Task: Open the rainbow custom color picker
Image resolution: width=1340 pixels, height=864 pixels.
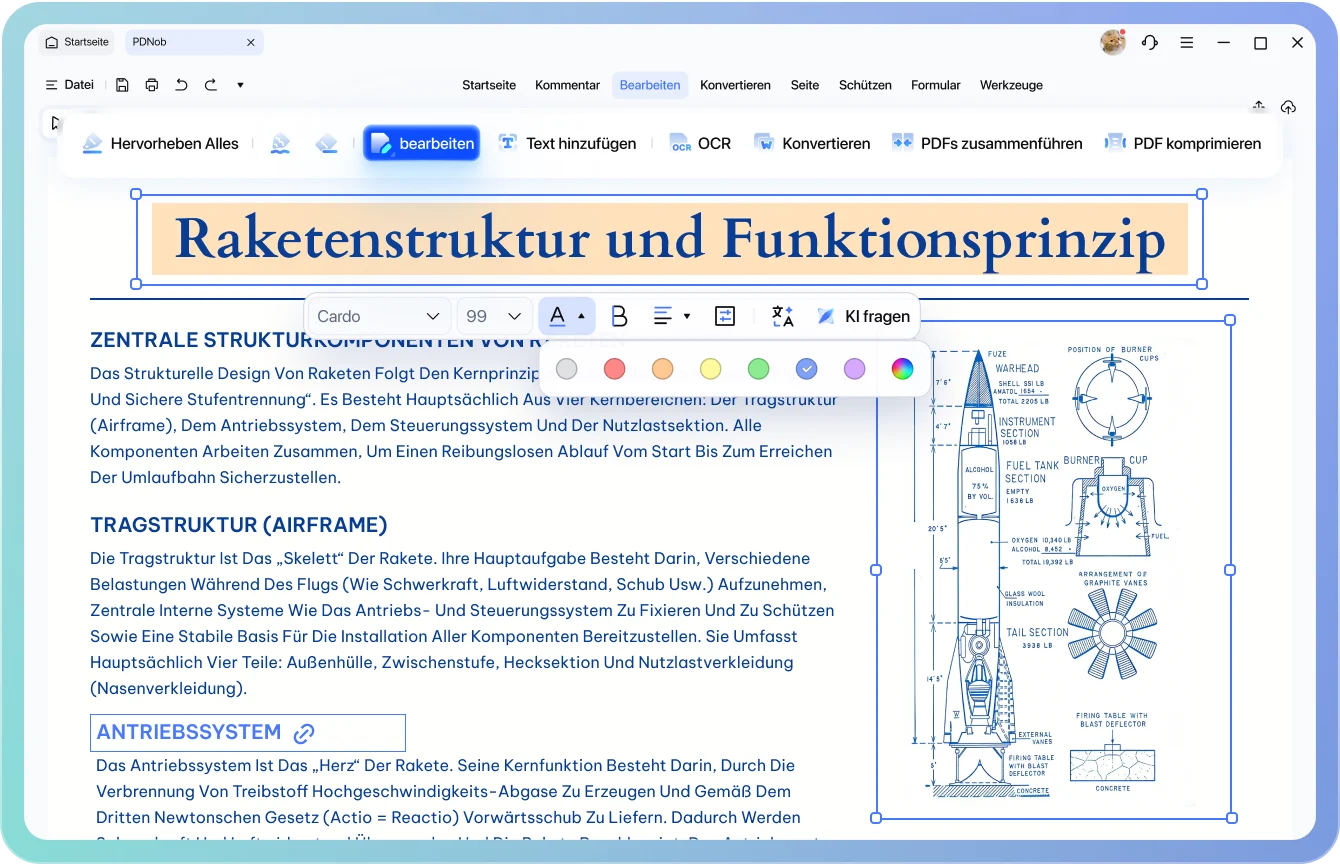Action: (902, 369)
